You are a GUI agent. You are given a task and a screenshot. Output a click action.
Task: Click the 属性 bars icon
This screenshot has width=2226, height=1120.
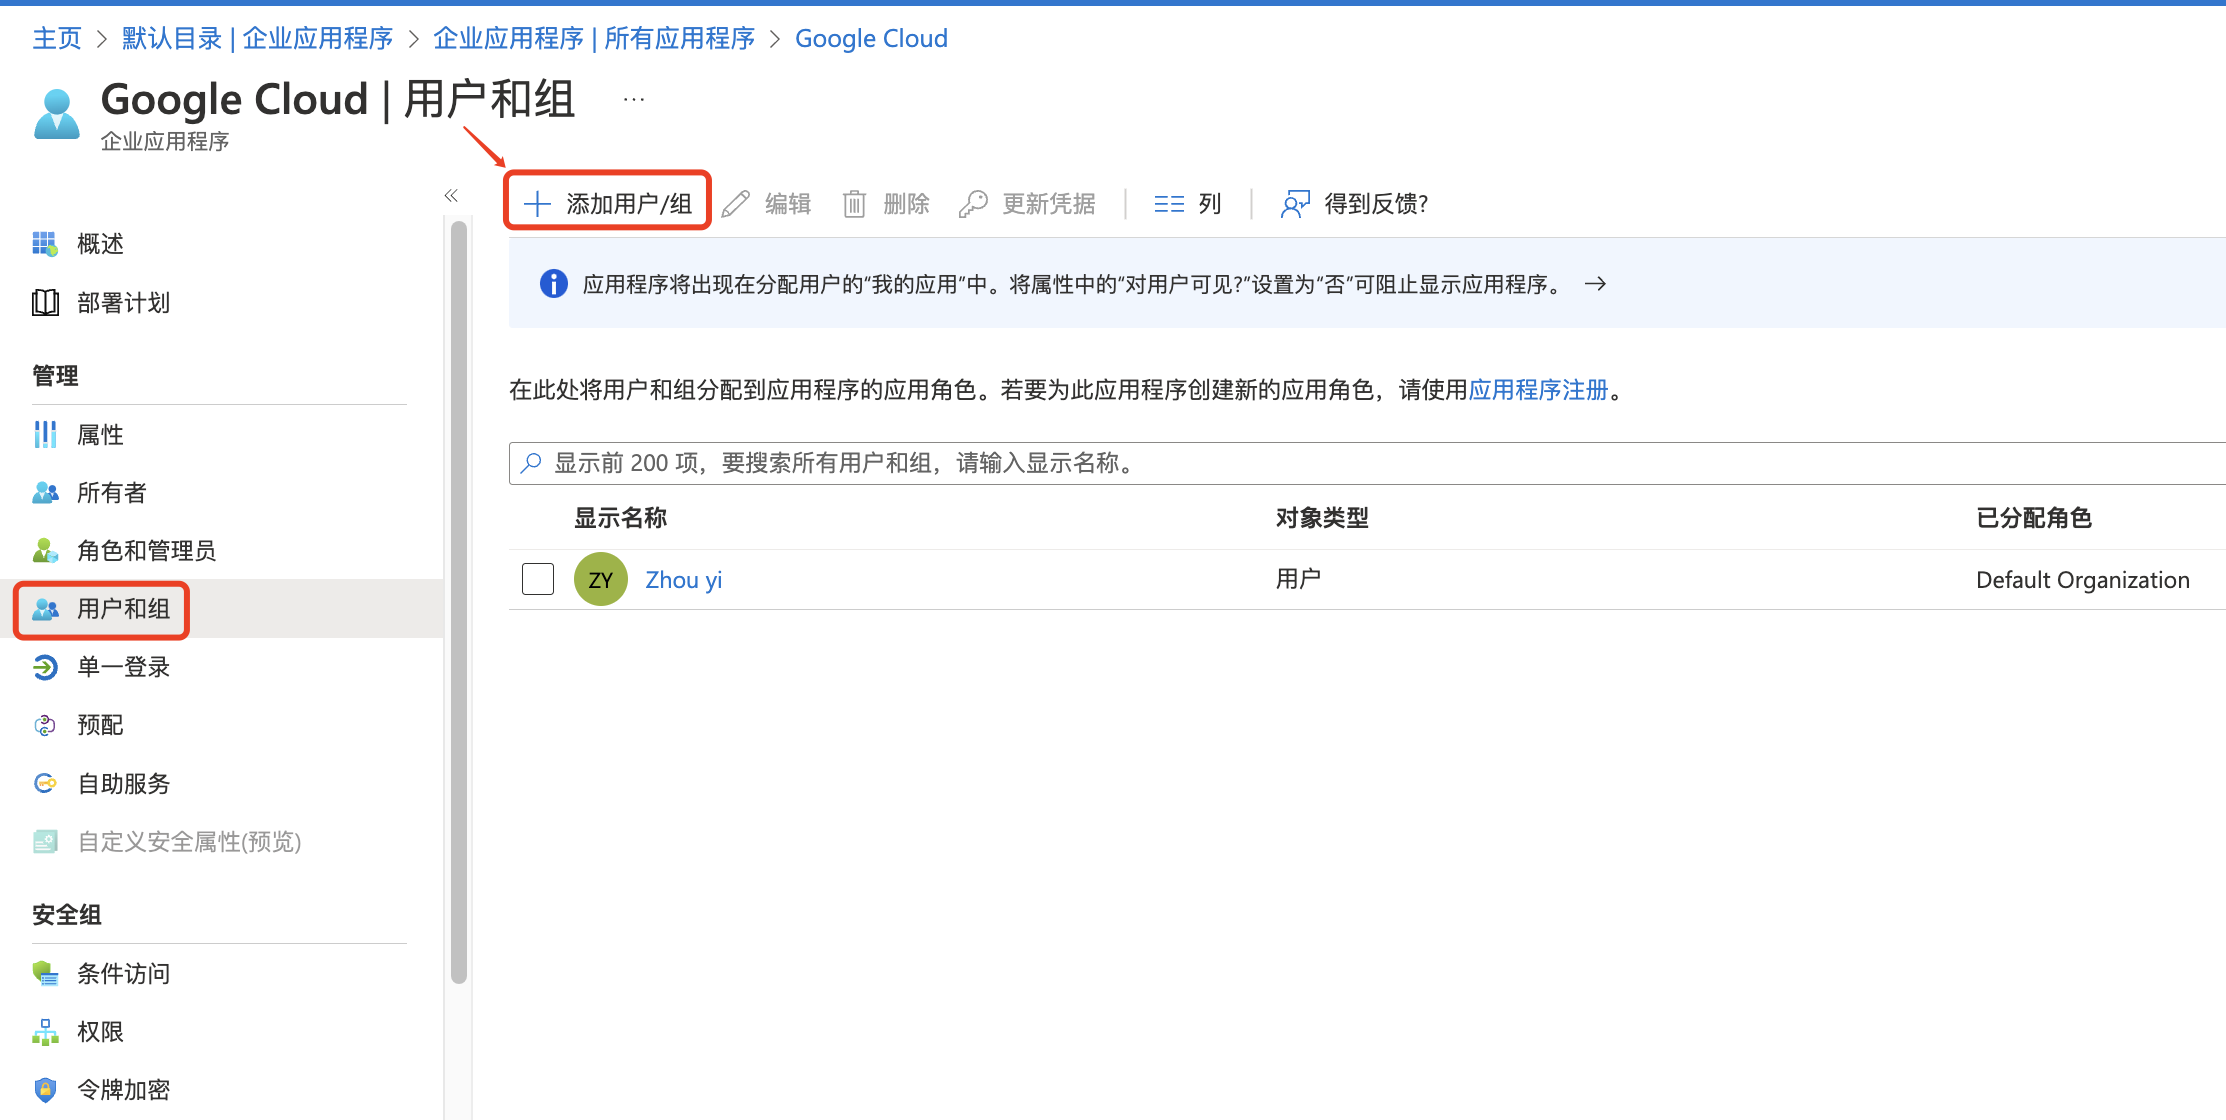(45, 434)
